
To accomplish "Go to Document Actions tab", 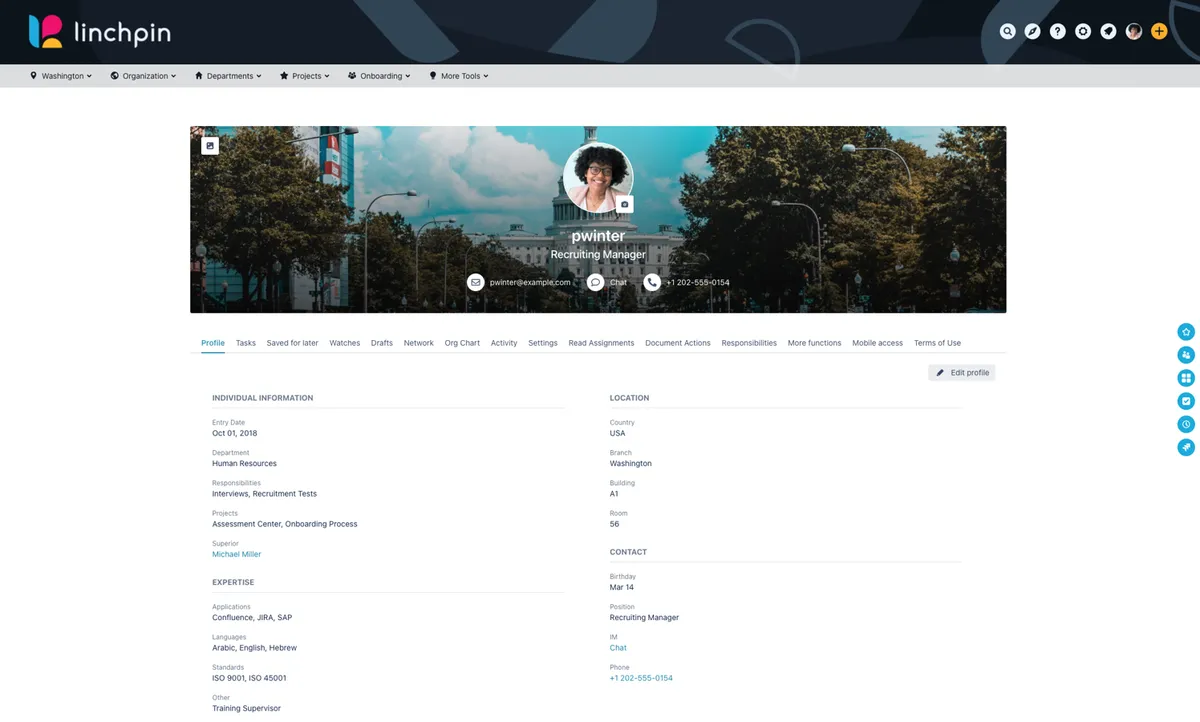I will (x=678, y=343).
